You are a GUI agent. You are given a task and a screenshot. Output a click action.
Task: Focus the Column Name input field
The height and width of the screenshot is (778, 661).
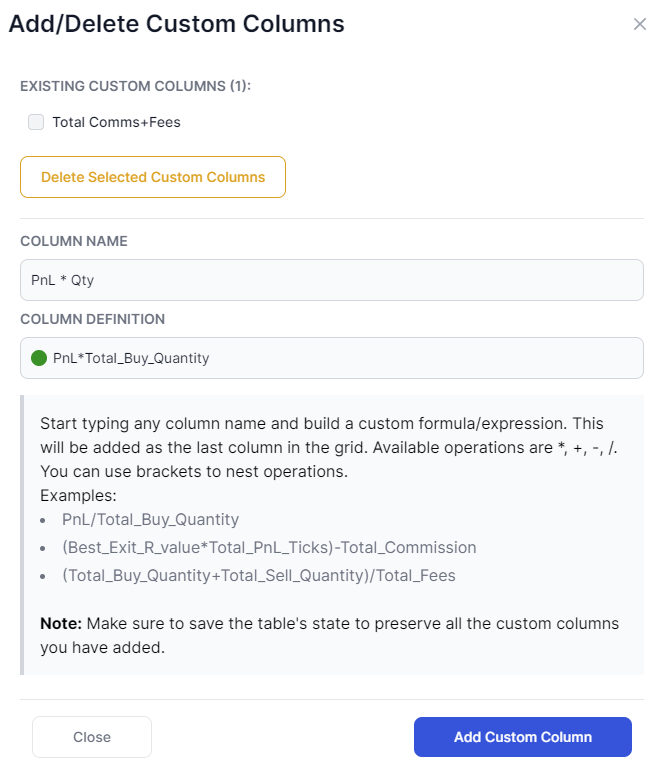pos(331,280)
